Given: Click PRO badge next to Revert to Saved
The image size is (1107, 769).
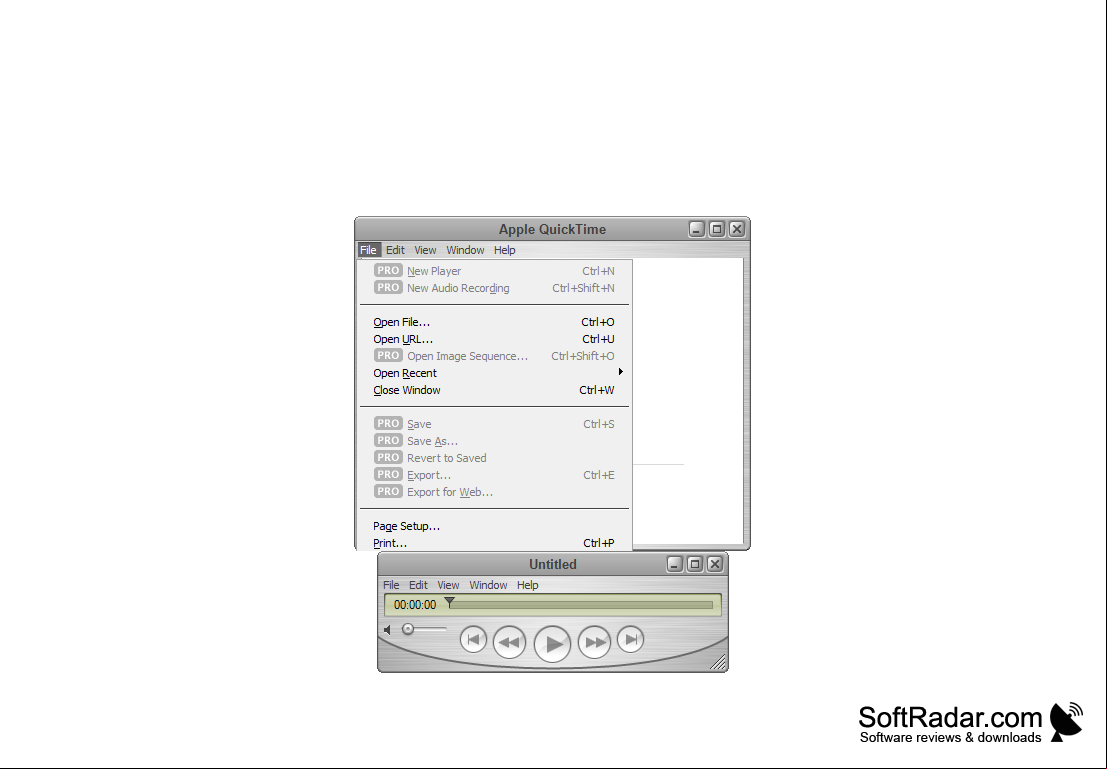Looking at the screenshot, I should coord(388,457).
